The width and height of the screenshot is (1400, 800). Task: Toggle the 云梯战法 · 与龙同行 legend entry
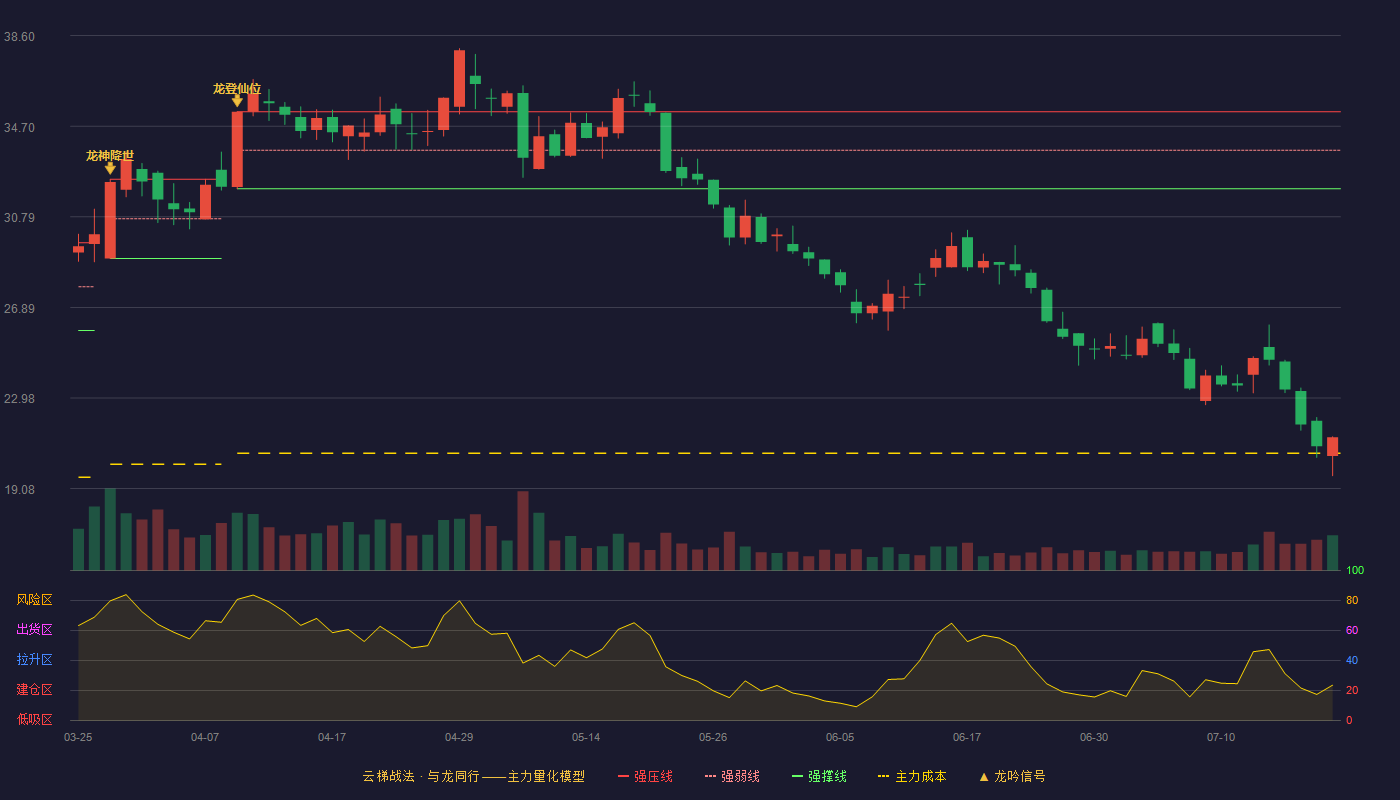(473, 776)
